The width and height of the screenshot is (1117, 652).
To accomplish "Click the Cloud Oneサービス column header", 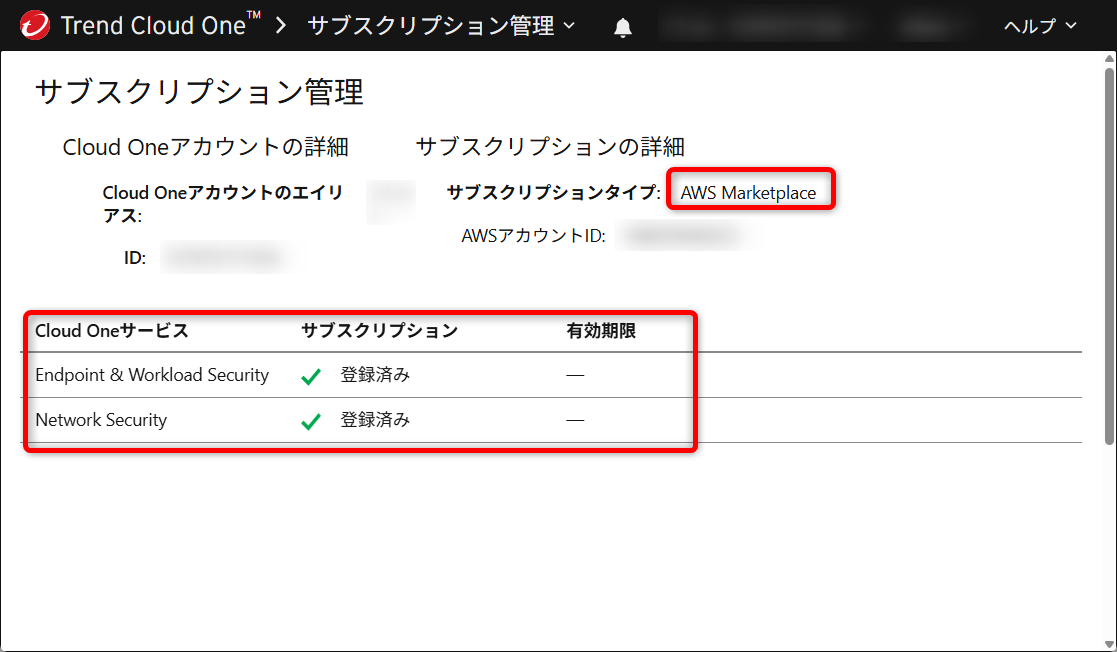I will [x=112, y=331].
